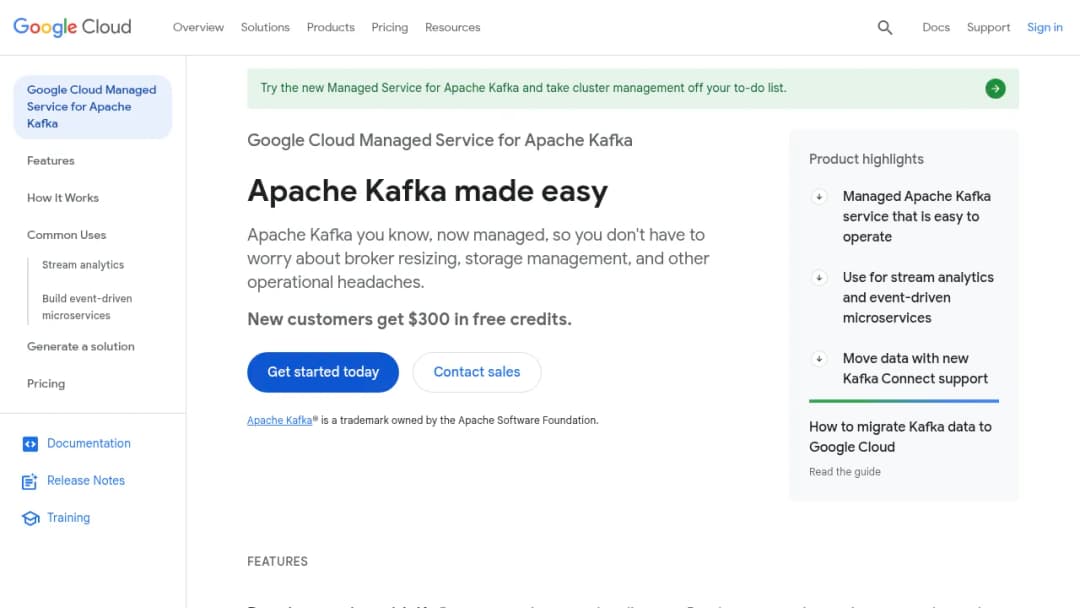Screen dimensions: 1080x608
Task: Open the Products menu
Action: point(331,28)
